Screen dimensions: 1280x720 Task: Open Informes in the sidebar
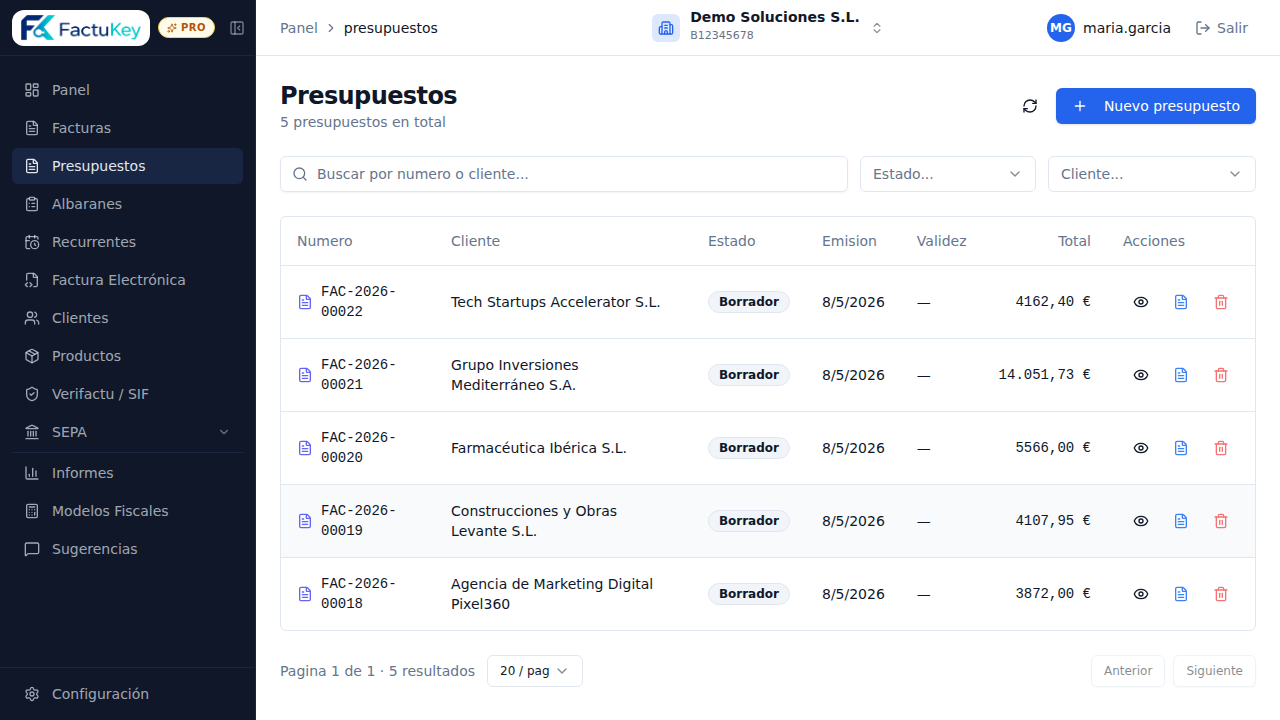pyautogui.click(x=127, y=473)
